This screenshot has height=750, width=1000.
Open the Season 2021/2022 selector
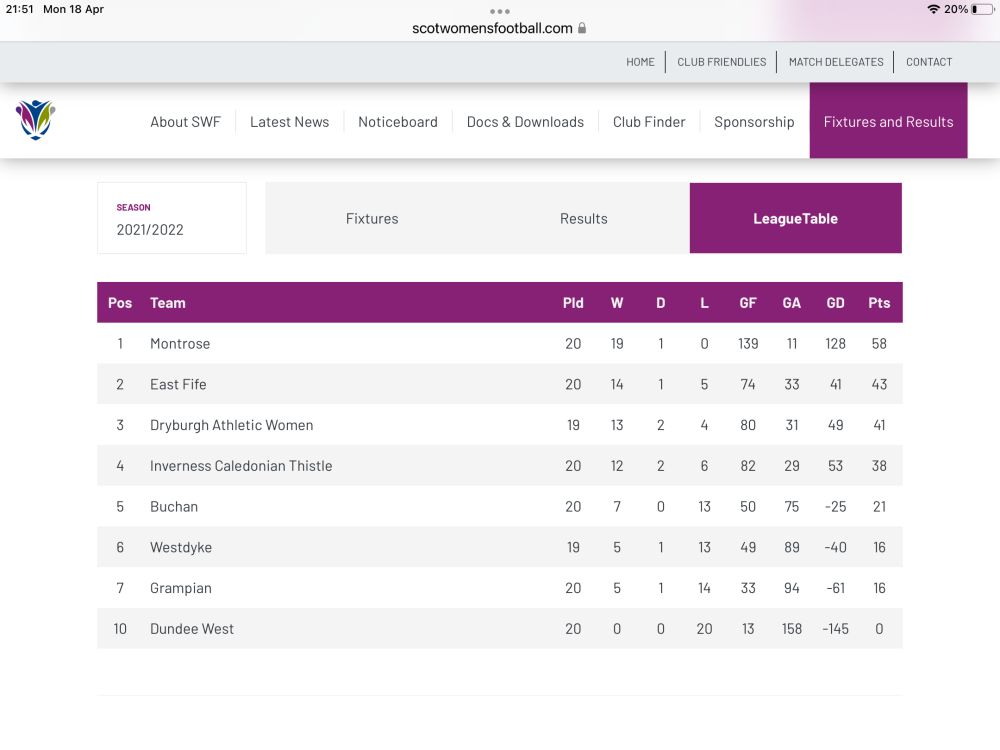pos(172,218)
